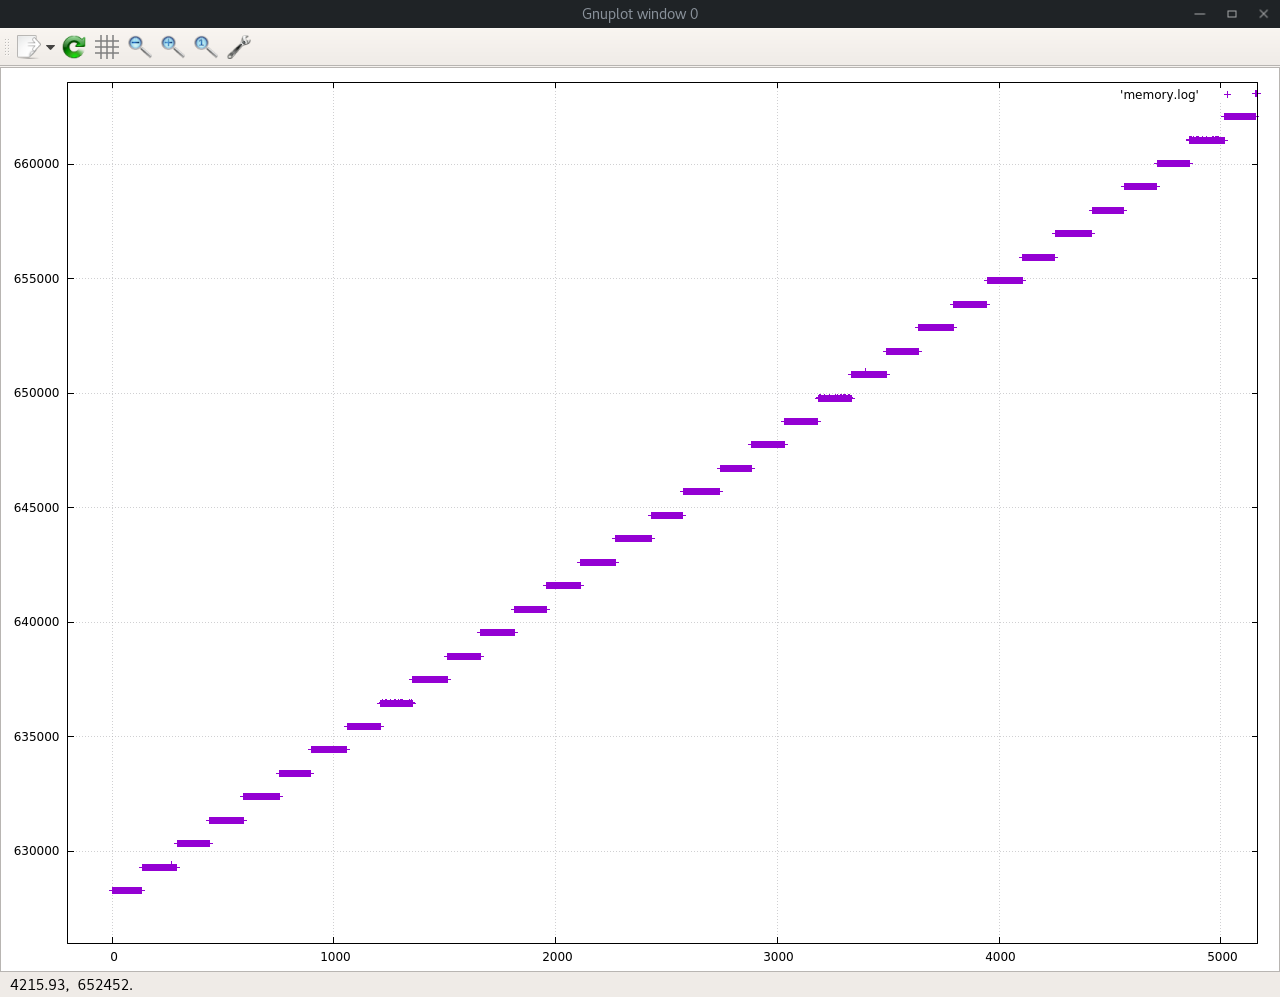Click the export/copy plot icon
The width and height of the screenshot is (1280, 997).
[x=29, y=47]
